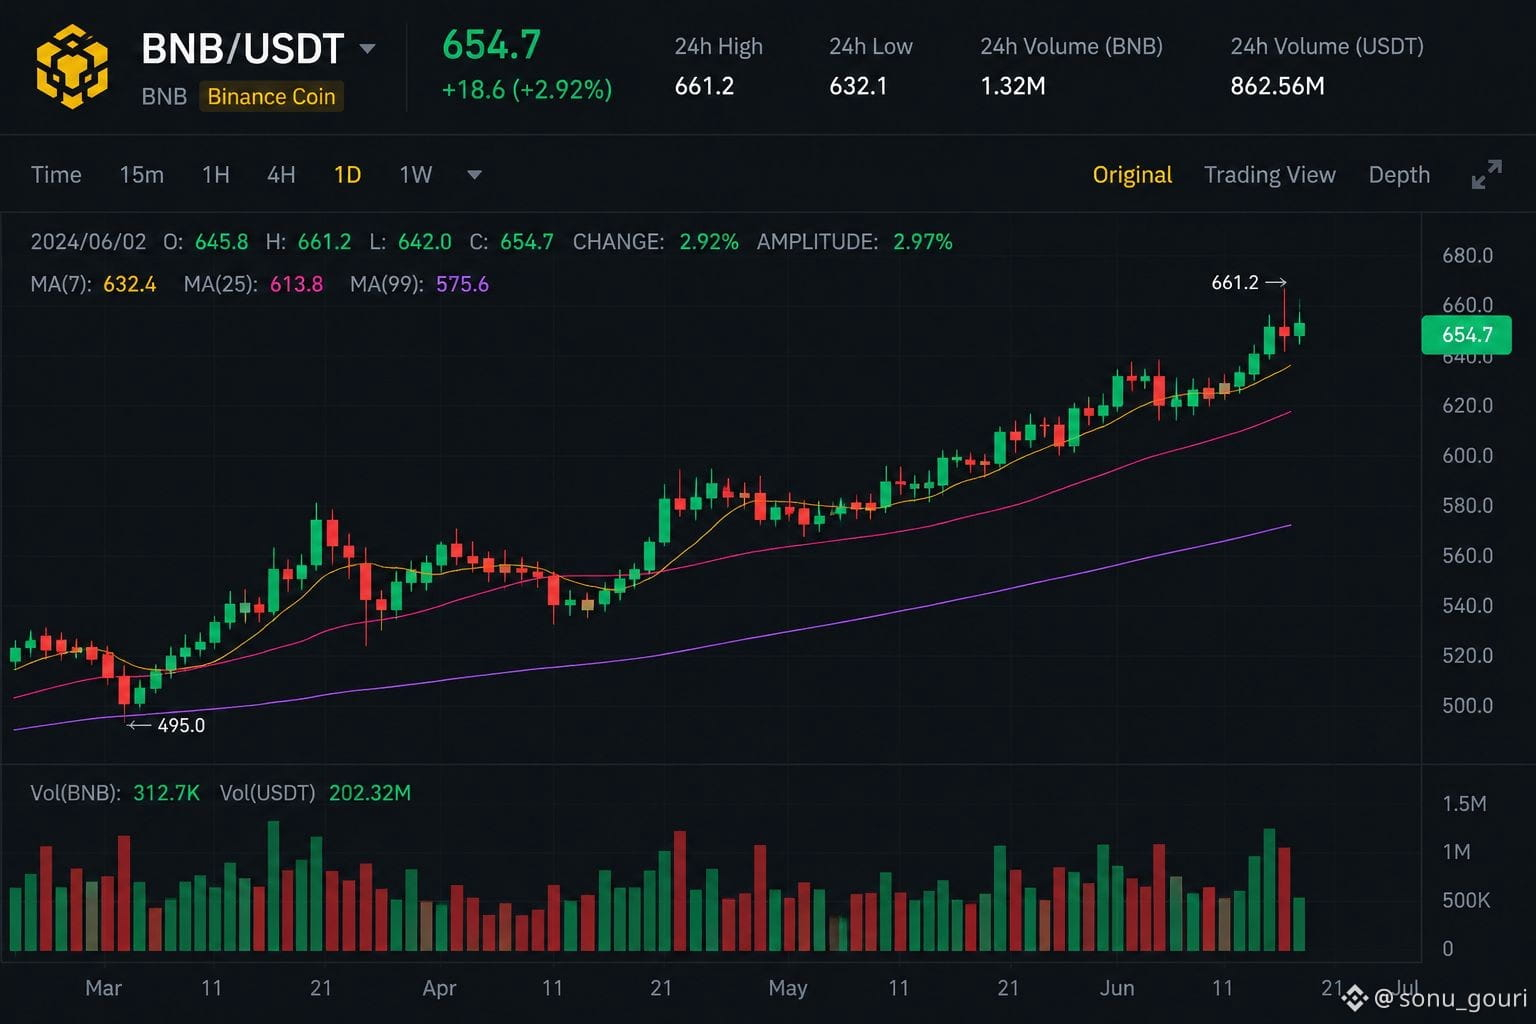Viewport: 1536px width, 1024px height.
Task: Click the Mar date label on time axis
Action: [x=103, y=988]
